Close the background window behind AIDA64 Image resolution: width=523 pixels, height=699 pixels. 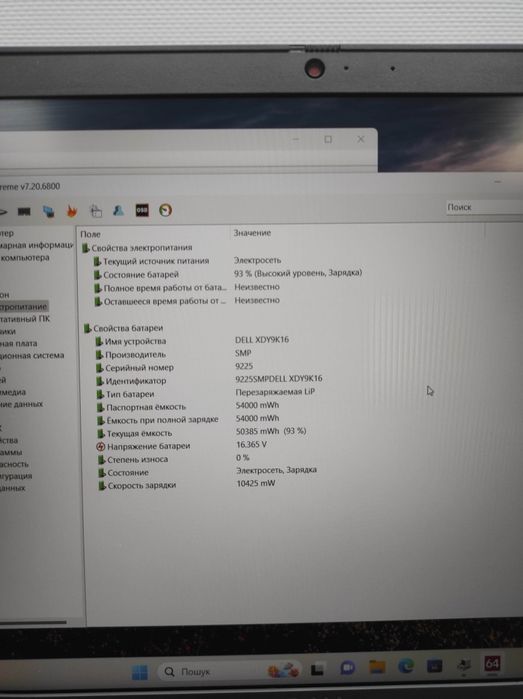coord(361,139)
